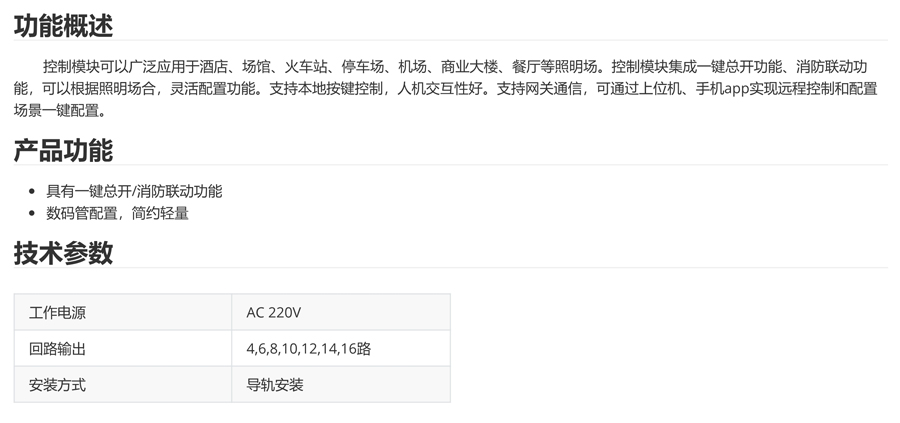Click the 技术参数 heading
This screenshot has width=900, height=423.
click(x=63, y=253)
